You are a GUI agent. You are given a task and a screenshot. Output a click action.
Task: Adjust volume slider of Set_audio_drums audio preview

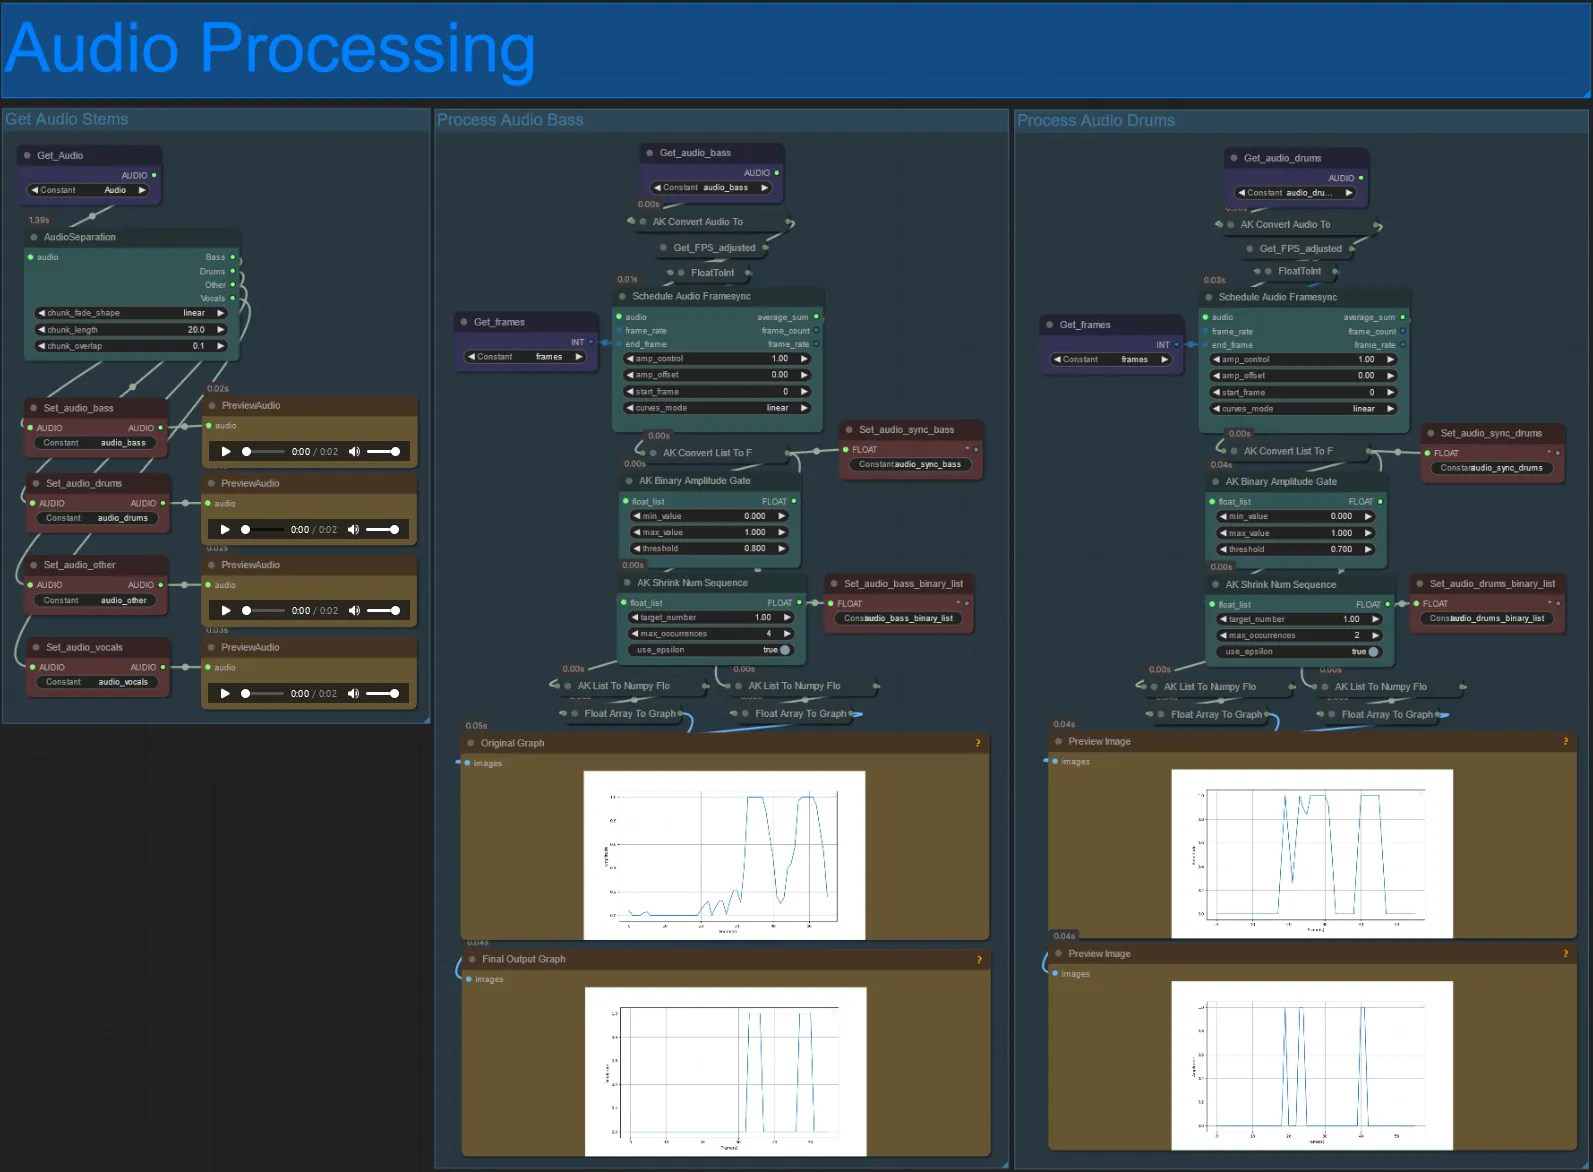pyautogui.click(x=383, y=530)
